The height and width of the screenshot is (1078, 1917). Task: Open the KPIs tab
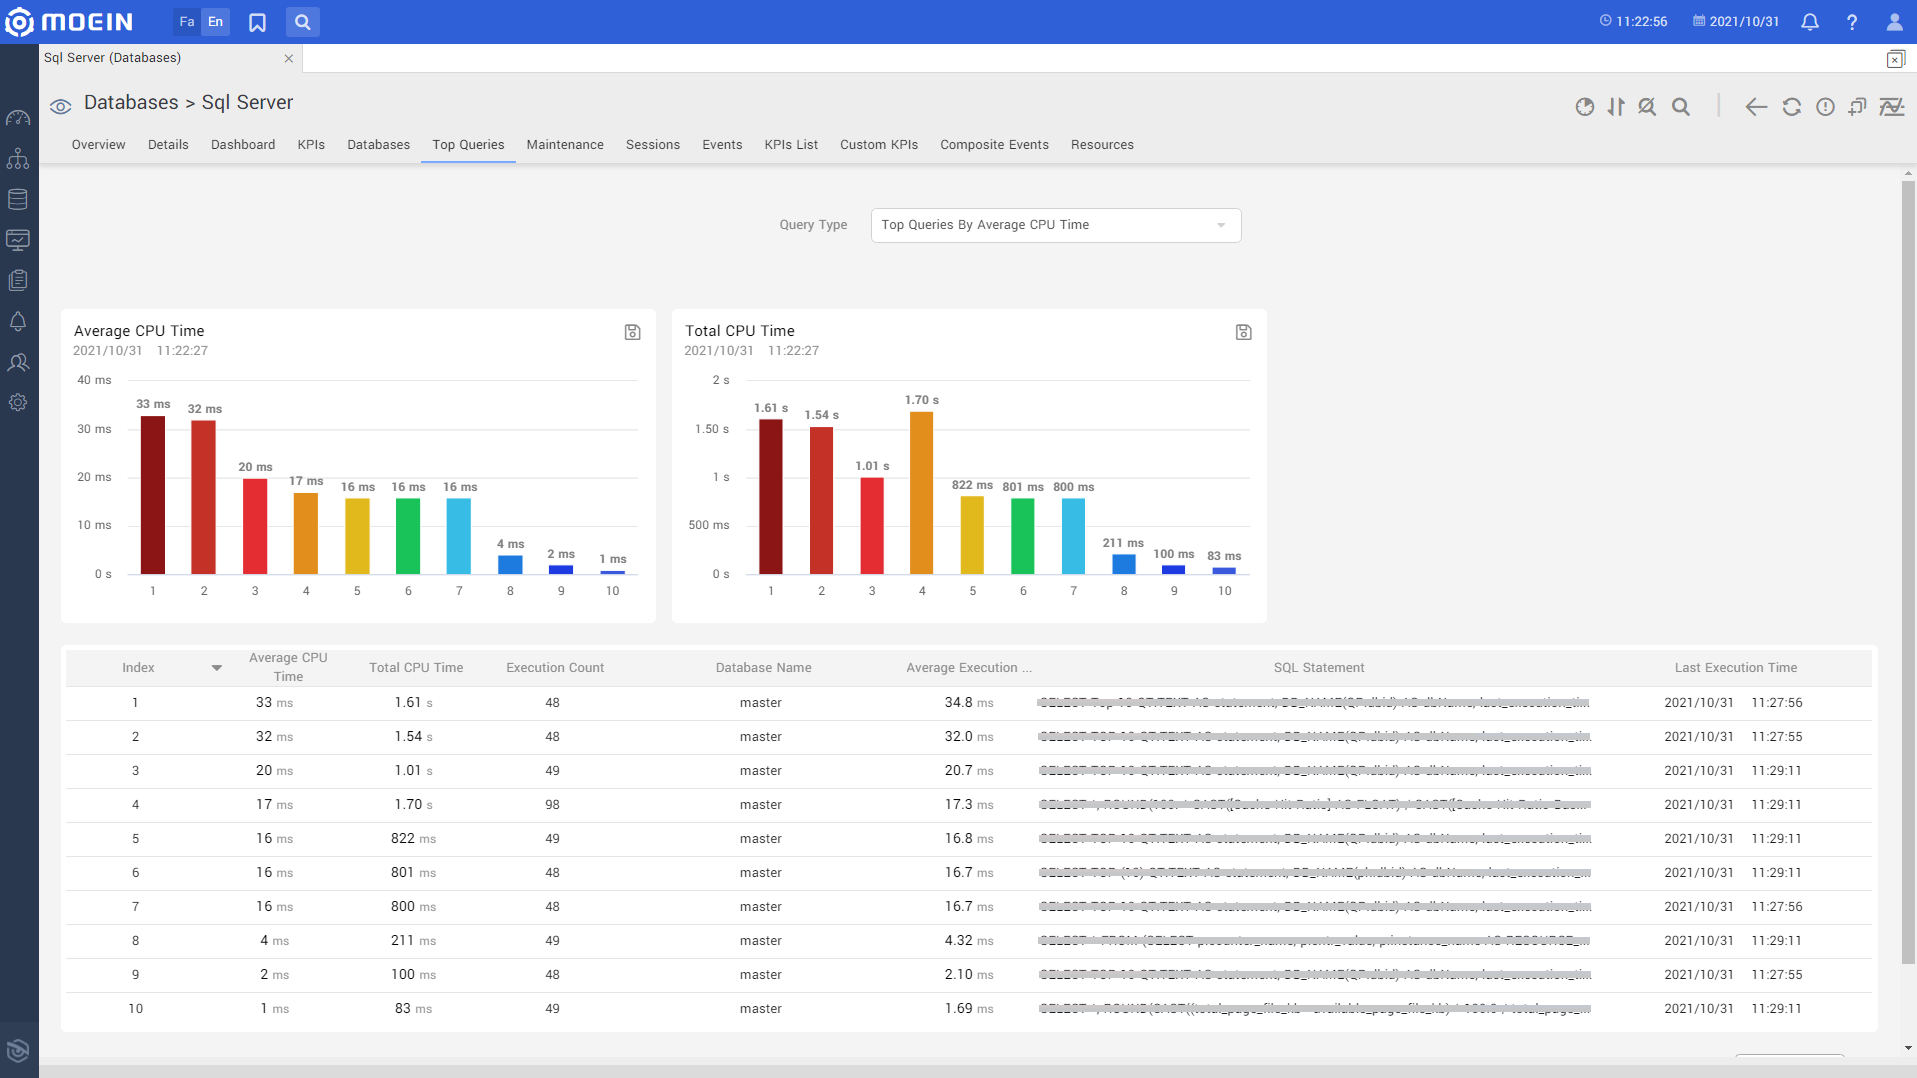tap(311, 145)
